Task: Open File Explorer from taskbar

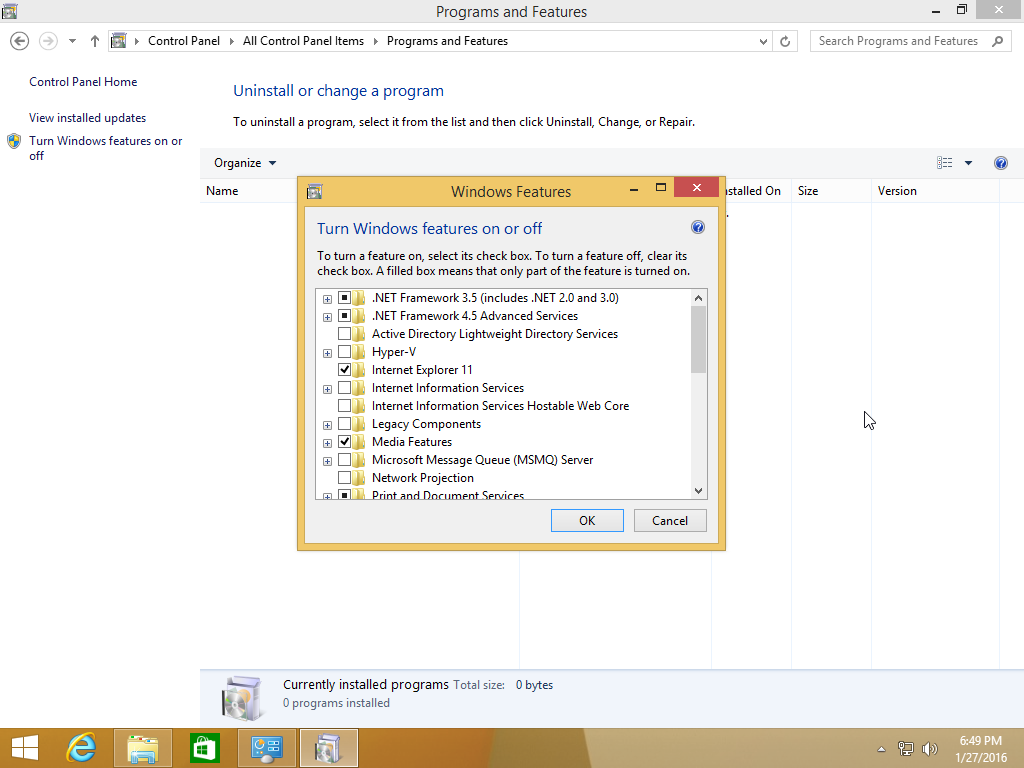Action: point(142,748)
